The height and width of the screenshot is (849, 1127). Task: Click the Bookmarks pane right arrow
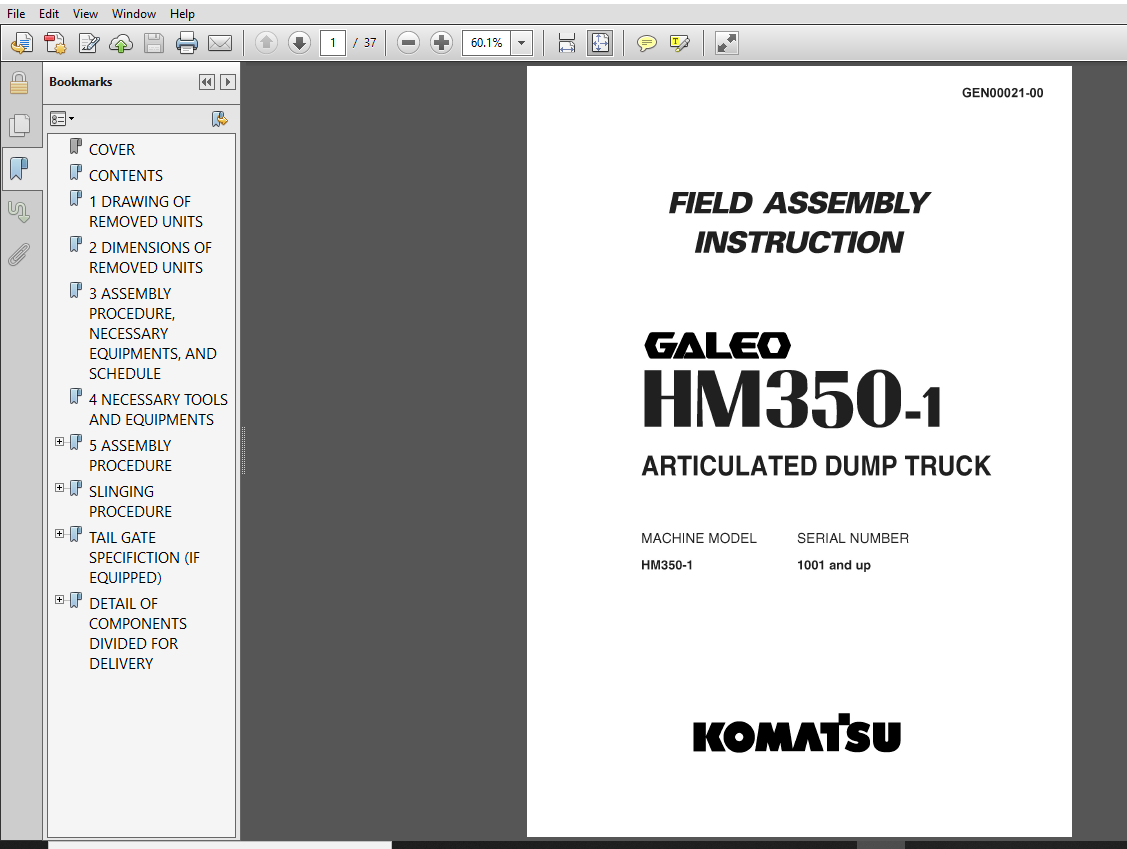[228, 82]
